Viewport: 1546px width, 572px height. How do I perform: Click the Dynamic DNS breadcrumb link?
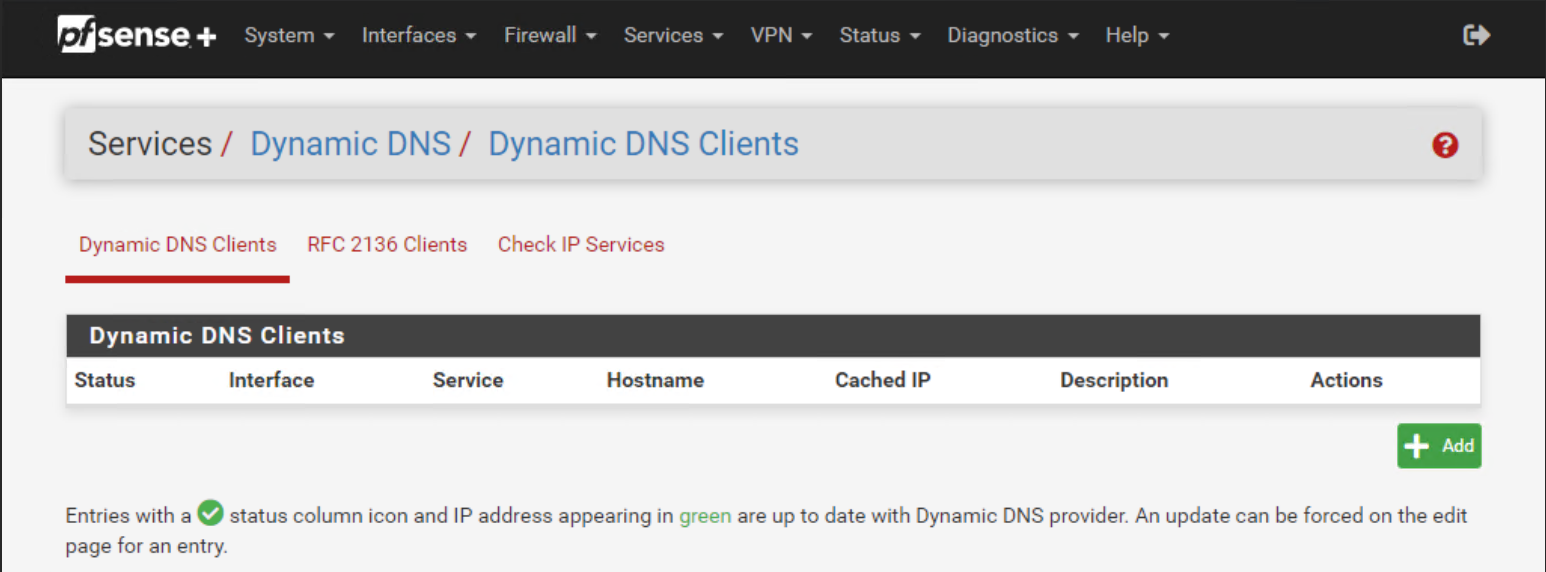(350, 144)
